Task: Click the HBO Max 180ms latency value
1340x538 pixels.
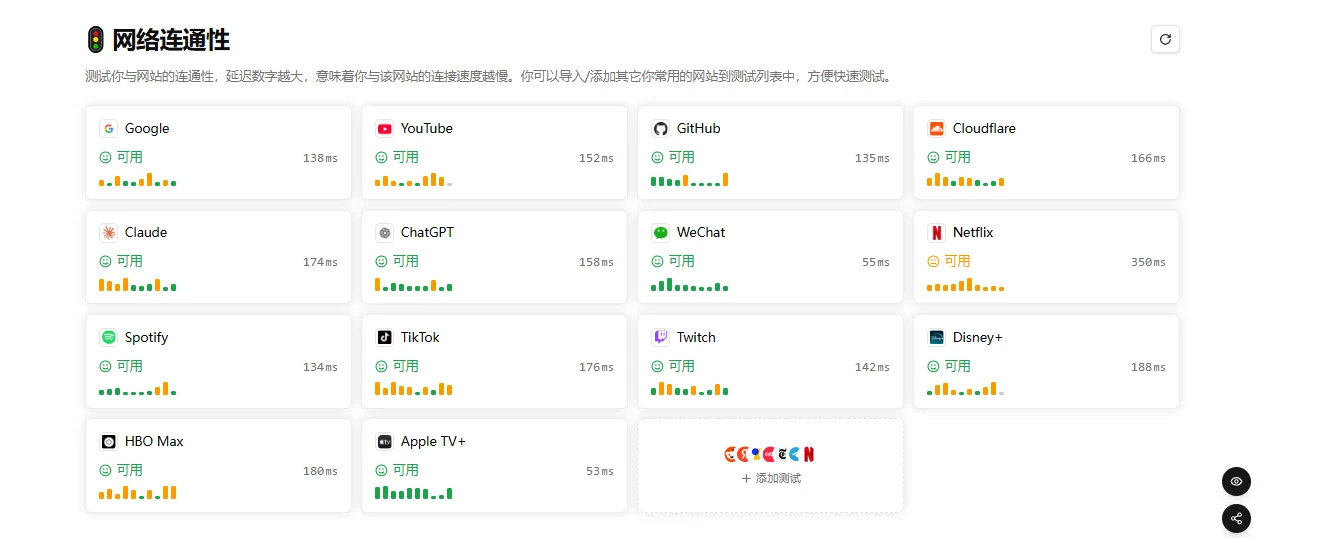Action: coord(320,471)
